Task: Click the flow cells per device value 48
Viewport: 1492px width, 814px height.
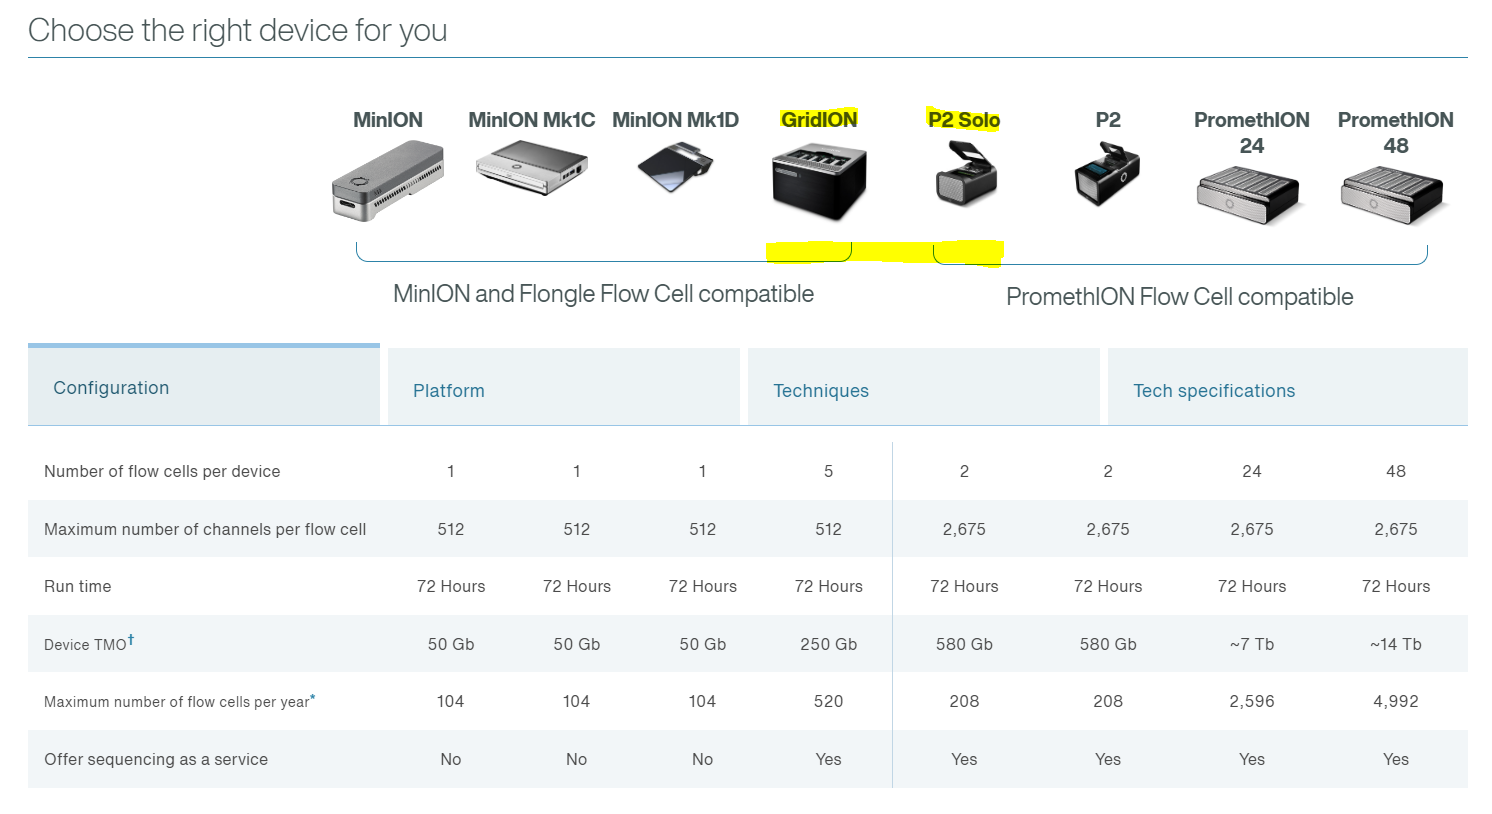Action: coord(1396,471)
